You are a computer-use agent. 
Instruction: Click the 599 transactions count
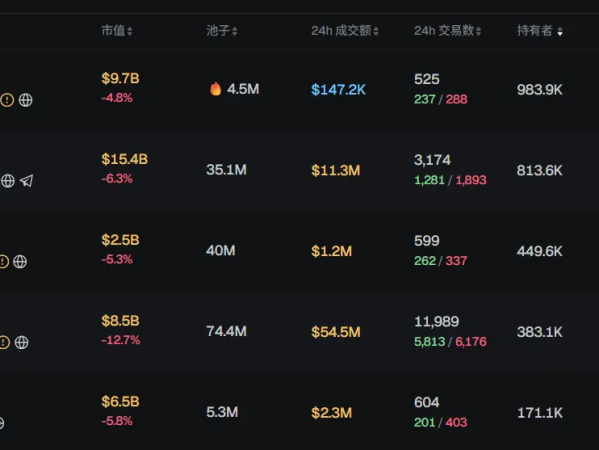tap(427, 241)
